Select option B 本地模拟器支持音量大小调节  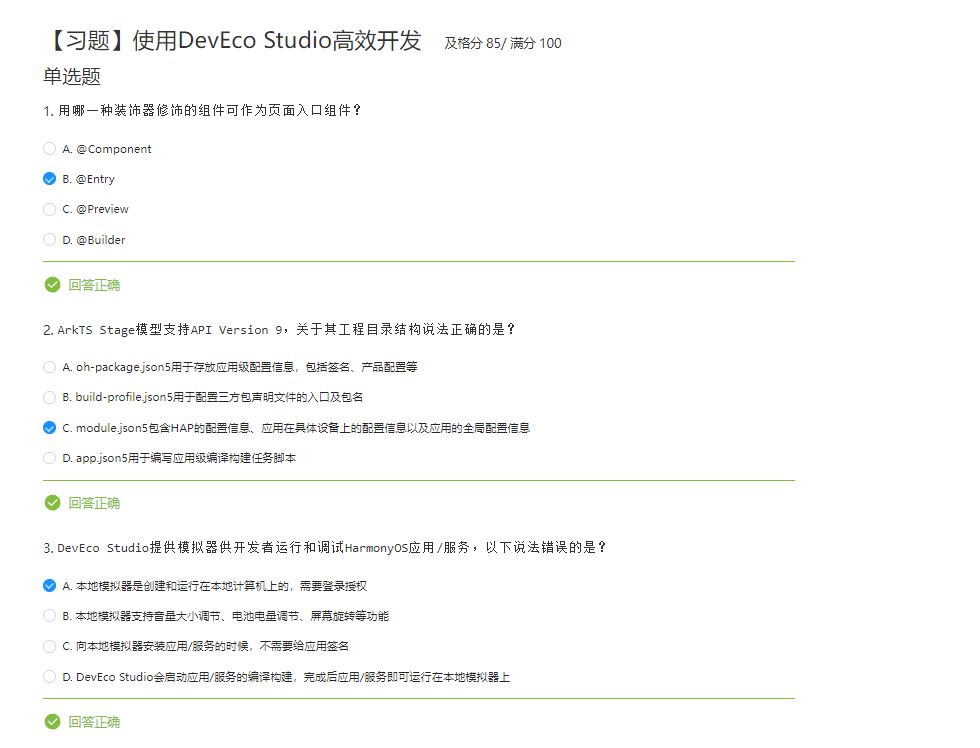(49, 616)
